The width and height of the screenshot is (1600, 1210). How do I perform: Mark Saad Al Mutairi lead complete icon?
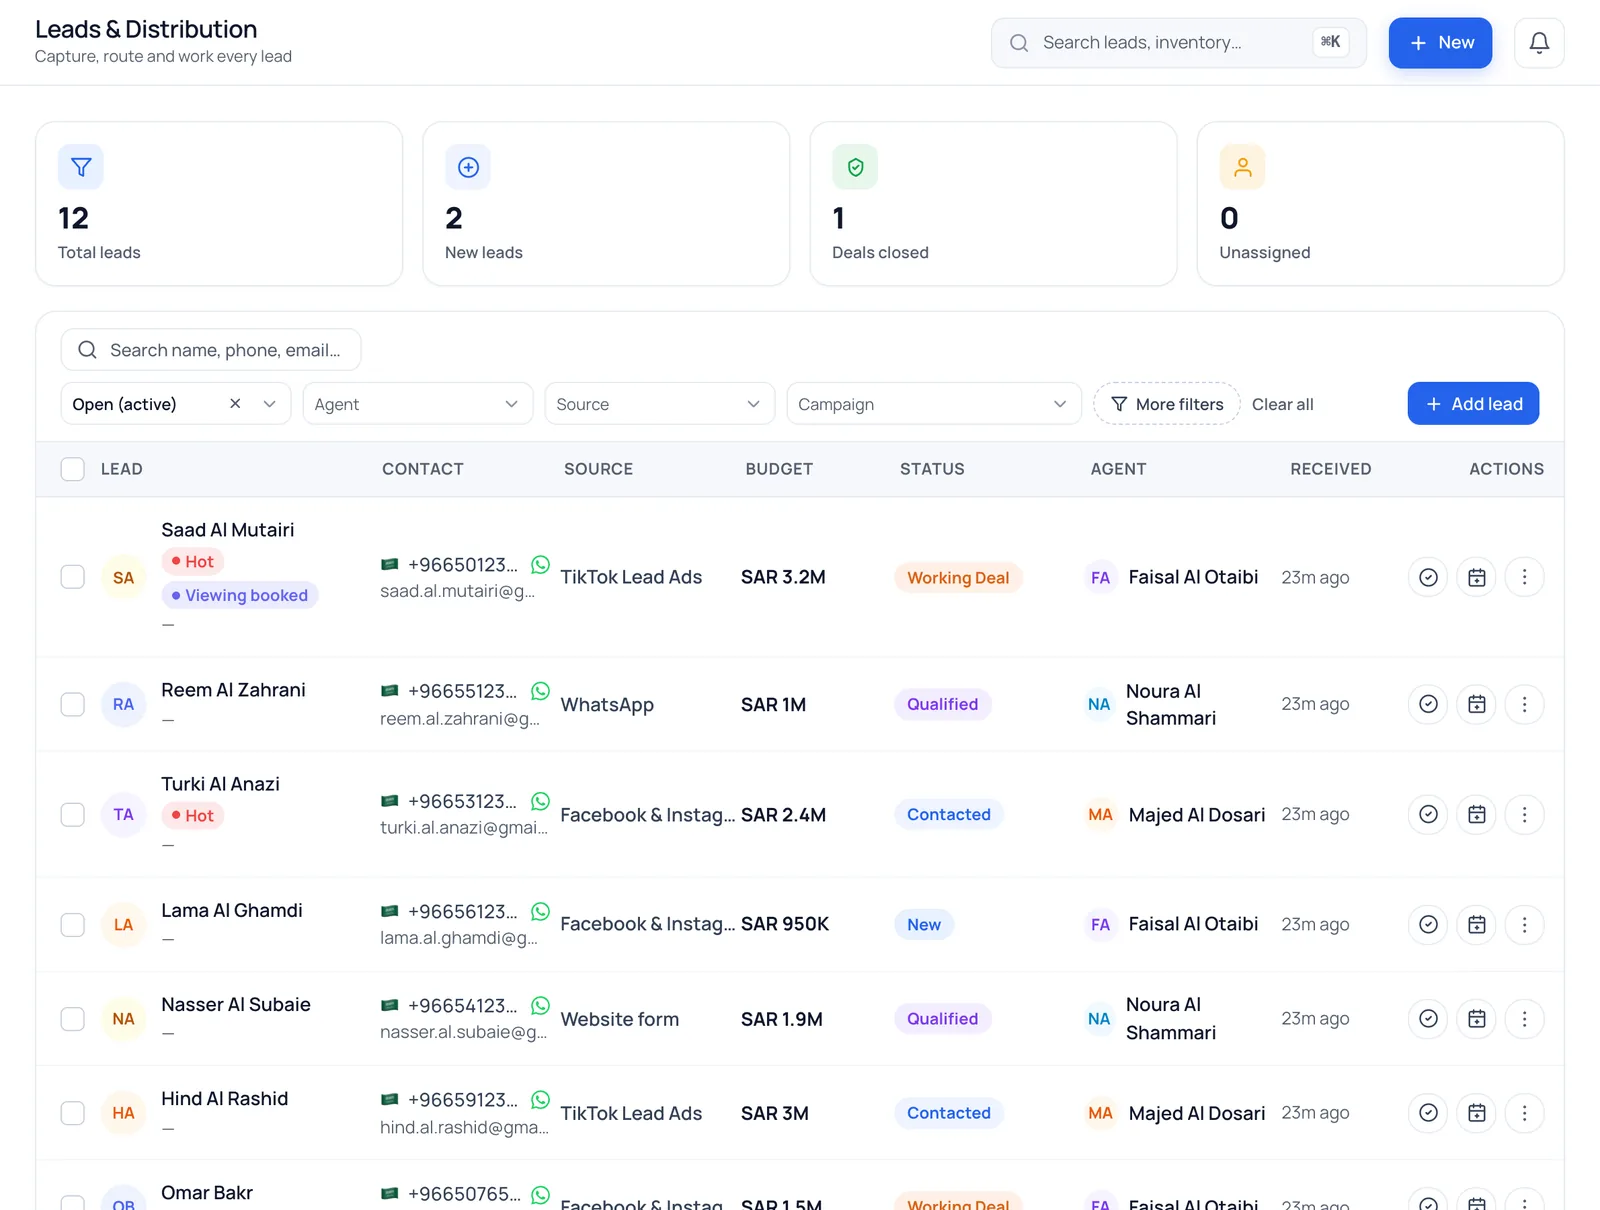1428,577
